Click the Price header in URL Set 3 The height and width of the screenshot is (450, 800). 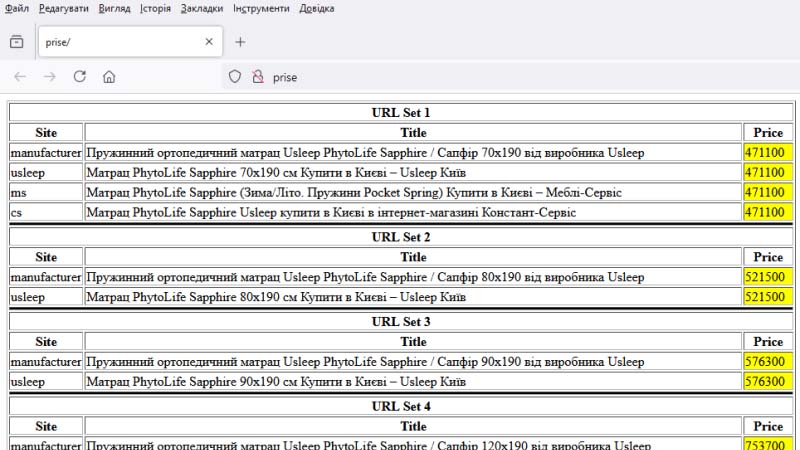tap(768, 342)
